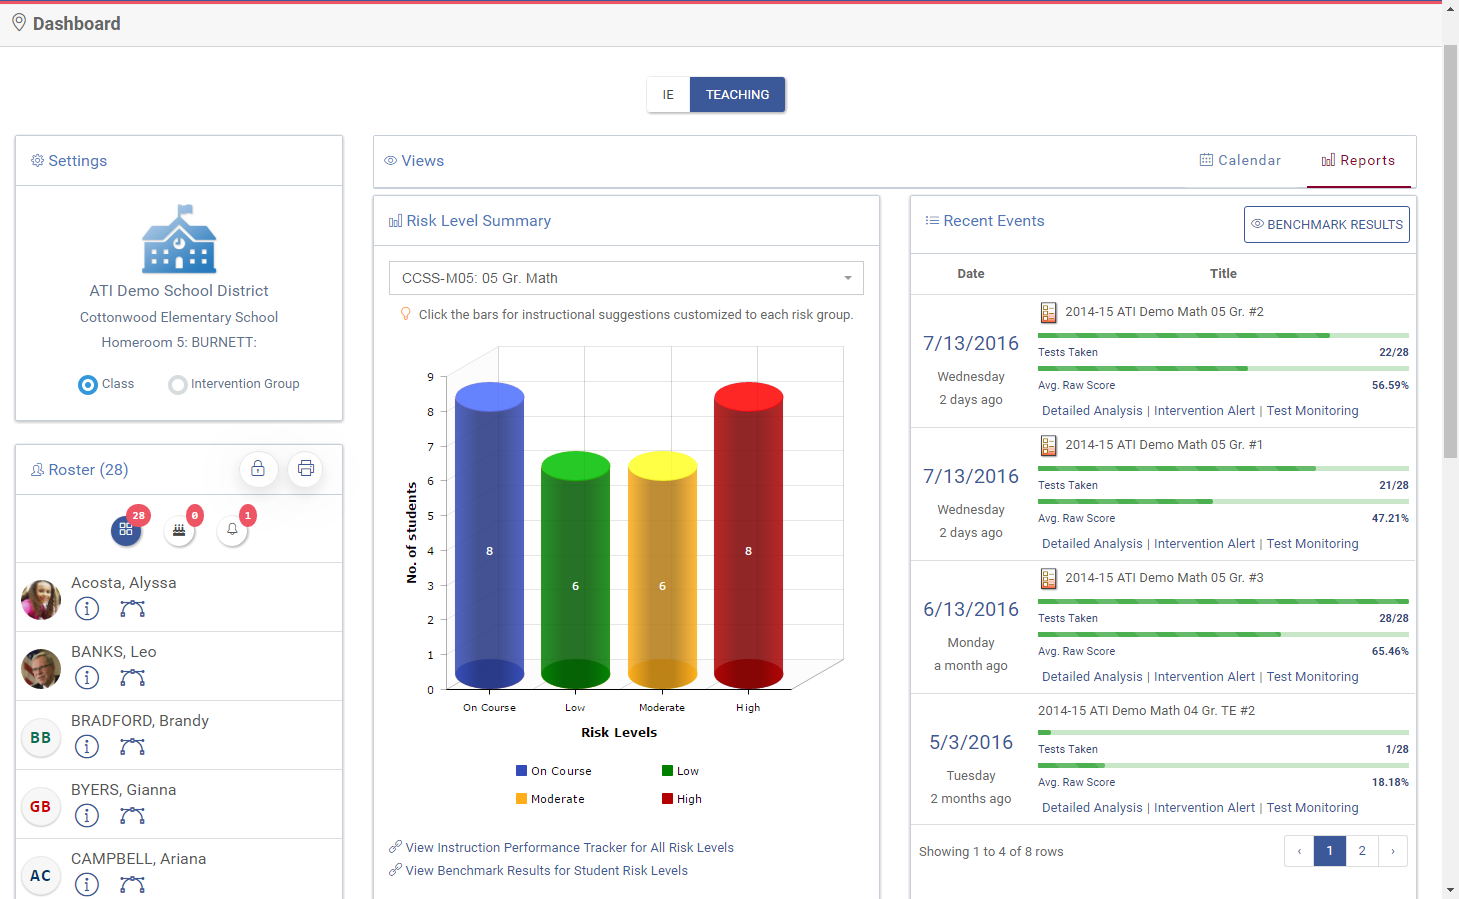Image resolution: width=1459 pixels, height=899 pixels.
Task: Switch to the Calendar tab
Action: (1240, 160)
